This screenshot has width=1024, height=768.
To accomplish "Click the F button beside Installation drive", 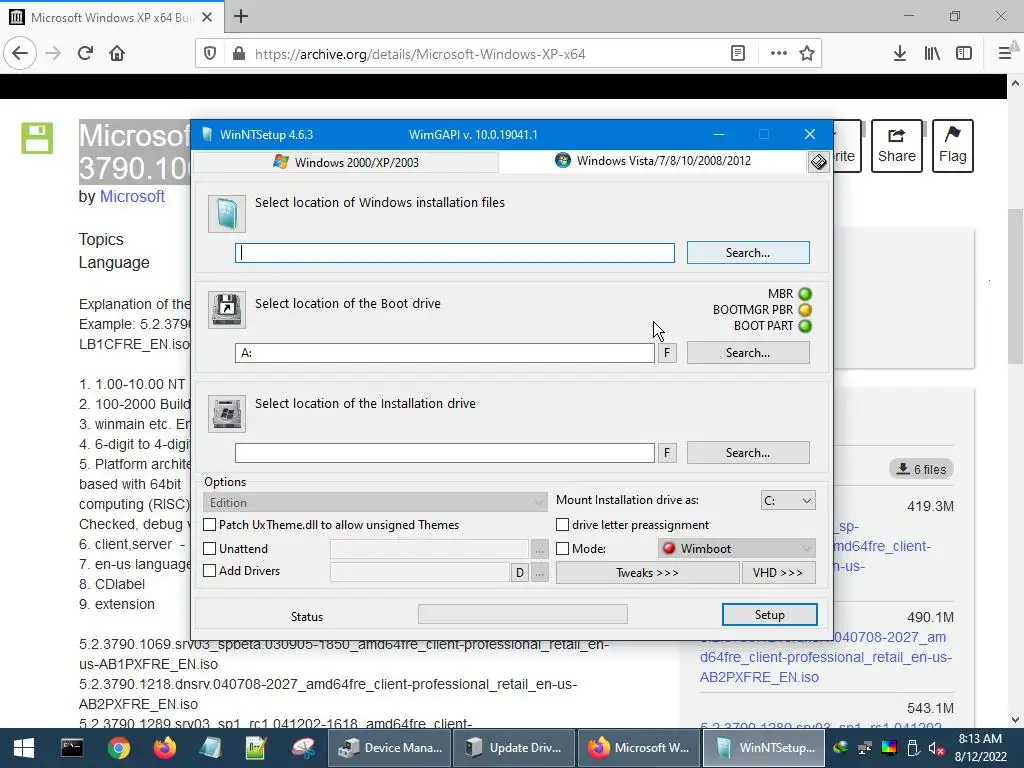I will 667,453.
